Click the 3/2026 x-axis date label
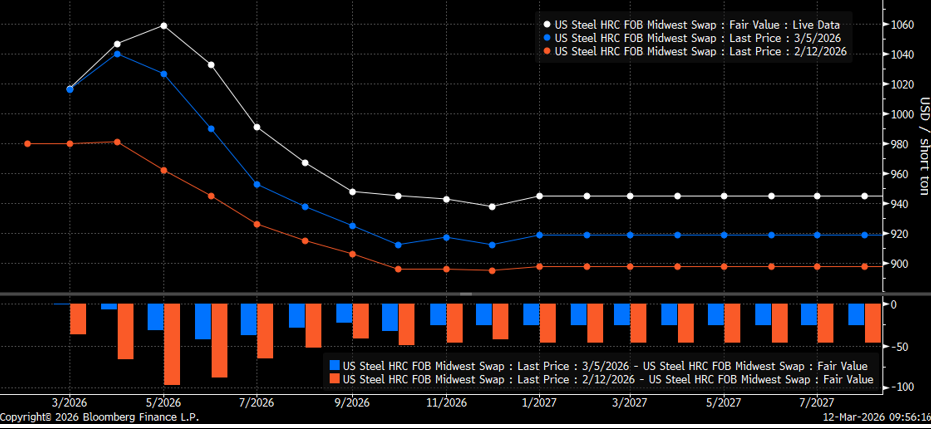The width and height of the screenshot is (931, 430). pyautogui.click(x=69, y=402)
